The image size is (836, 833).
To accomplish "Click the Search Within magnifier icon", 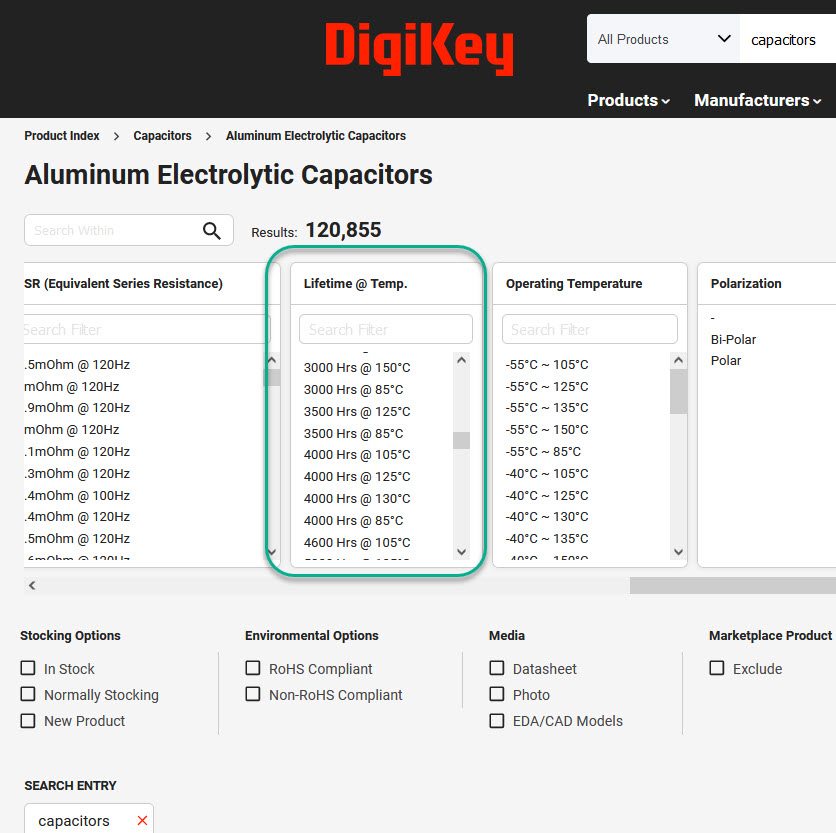I will (x=212, y=230).
